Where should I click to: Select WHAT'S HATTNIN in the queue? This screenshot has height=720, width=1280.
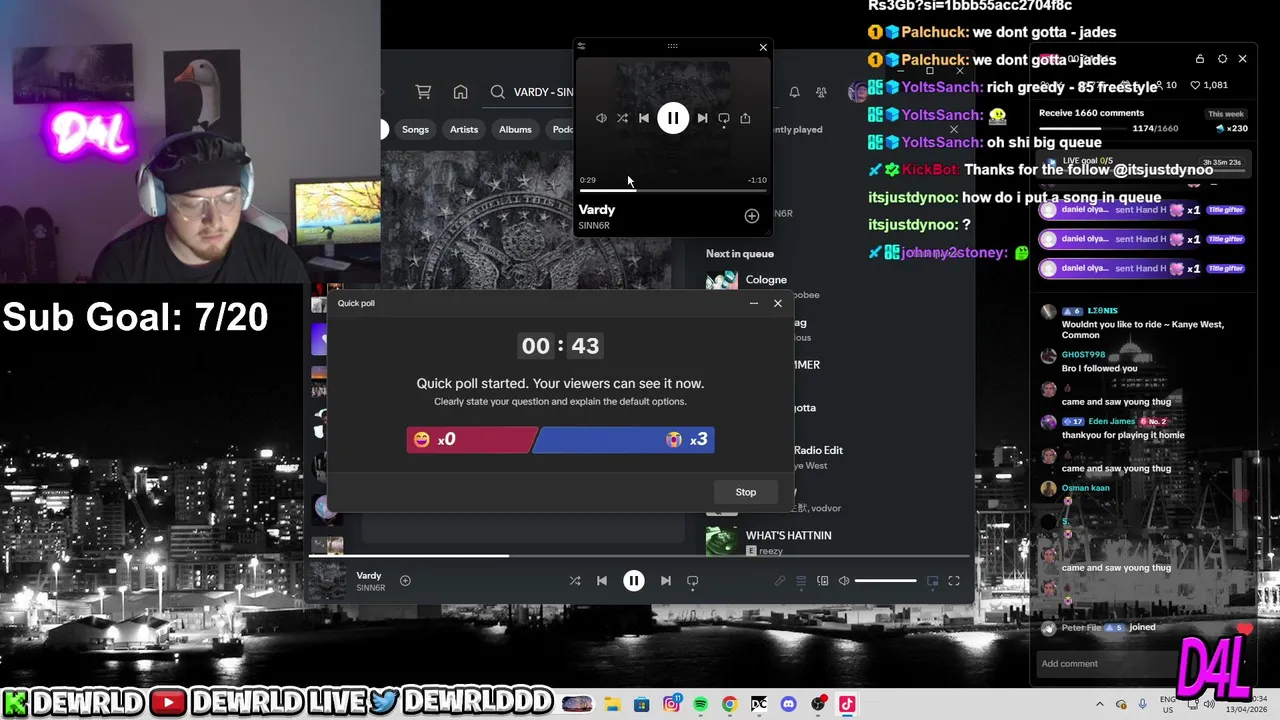788,535
